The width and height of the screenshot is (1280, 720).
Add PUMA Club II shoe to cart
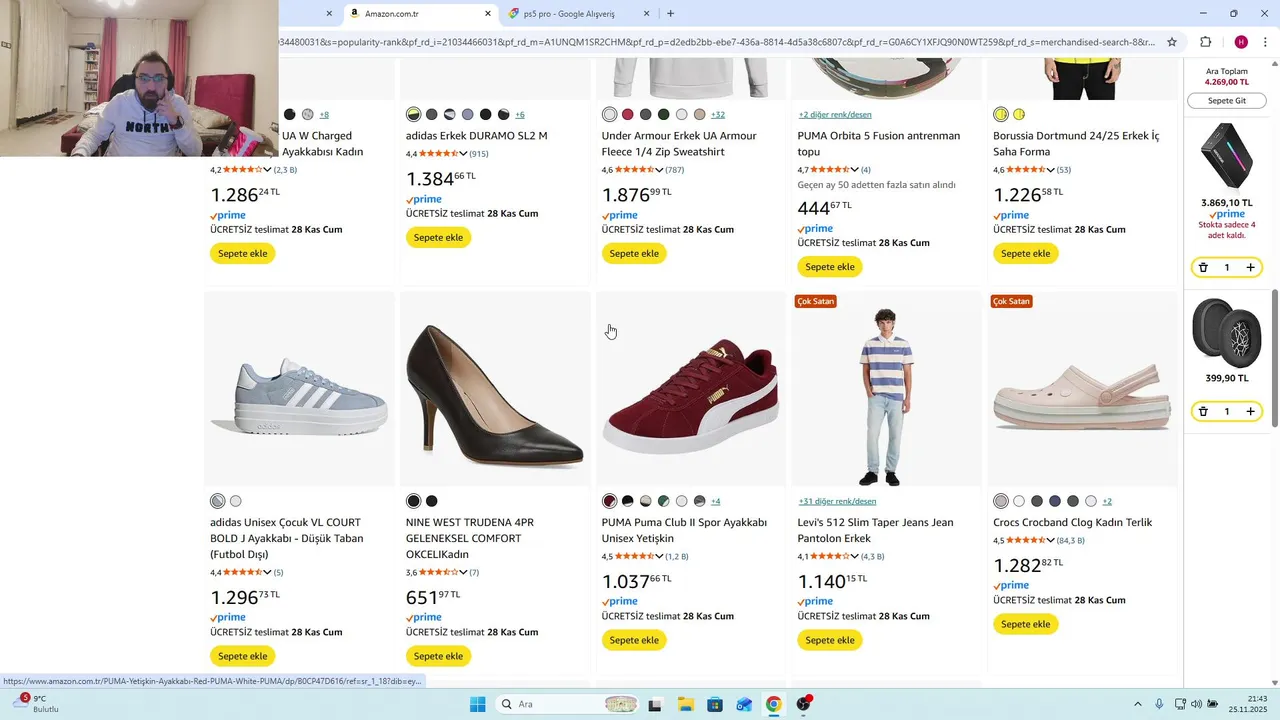click(634, 640)
